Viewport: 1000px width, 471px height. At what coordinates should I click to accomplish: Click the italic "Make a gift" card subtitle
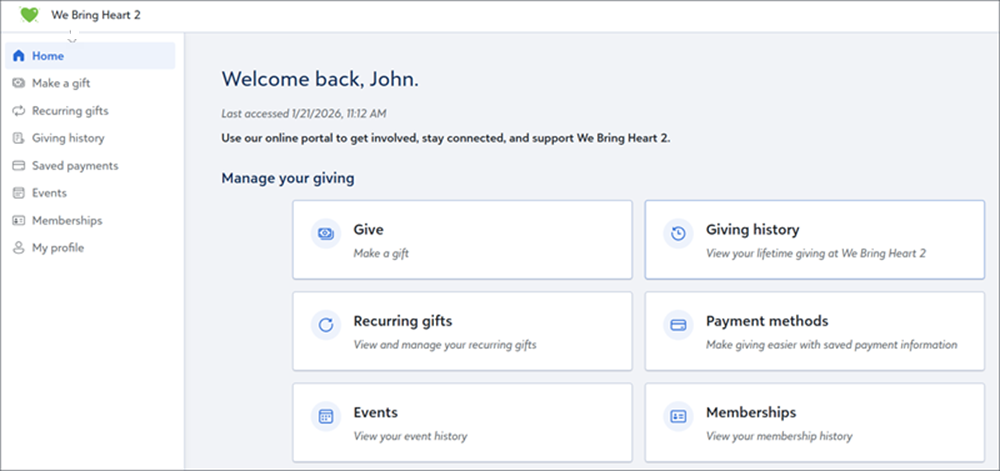tap(381, 253)
